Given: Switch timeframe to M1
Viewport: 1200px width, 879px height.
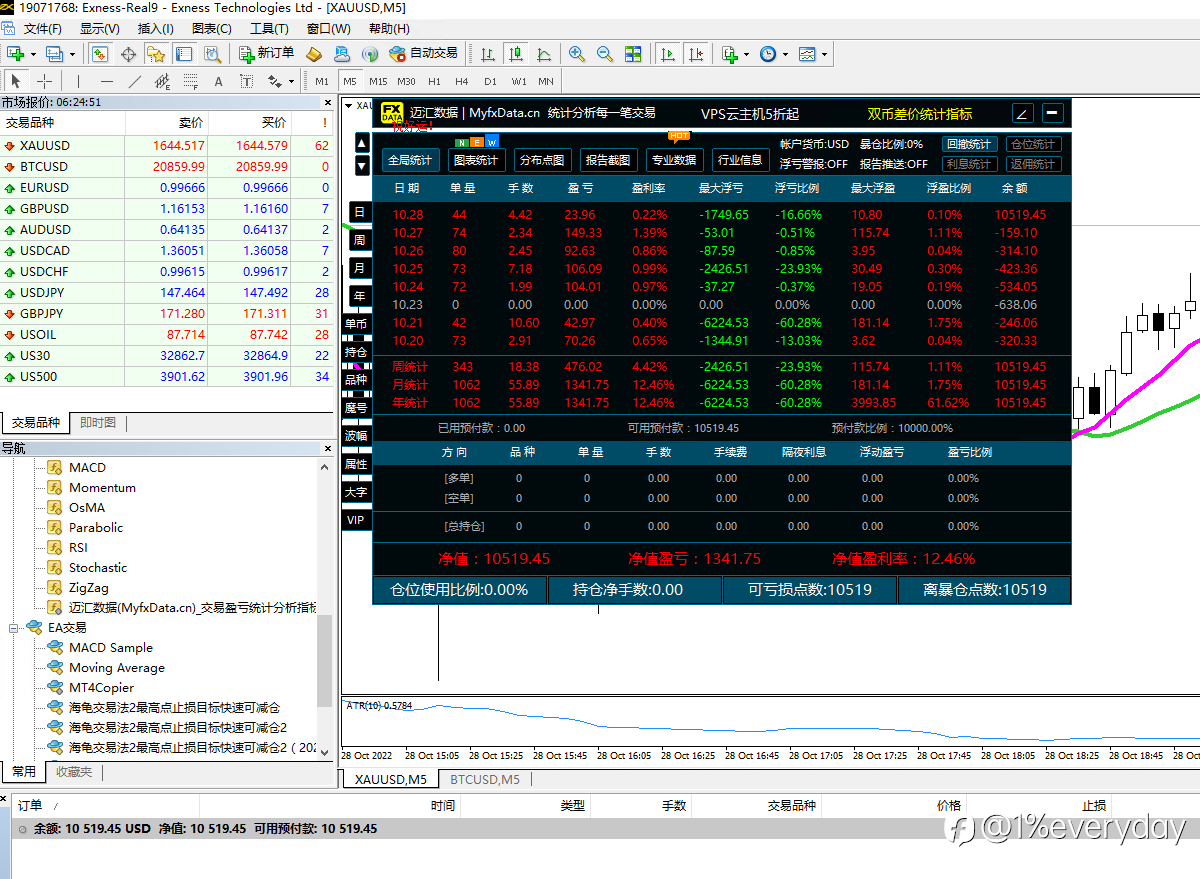Looking at the screenshot, I should pyautogui.click(x=321, y=81).
